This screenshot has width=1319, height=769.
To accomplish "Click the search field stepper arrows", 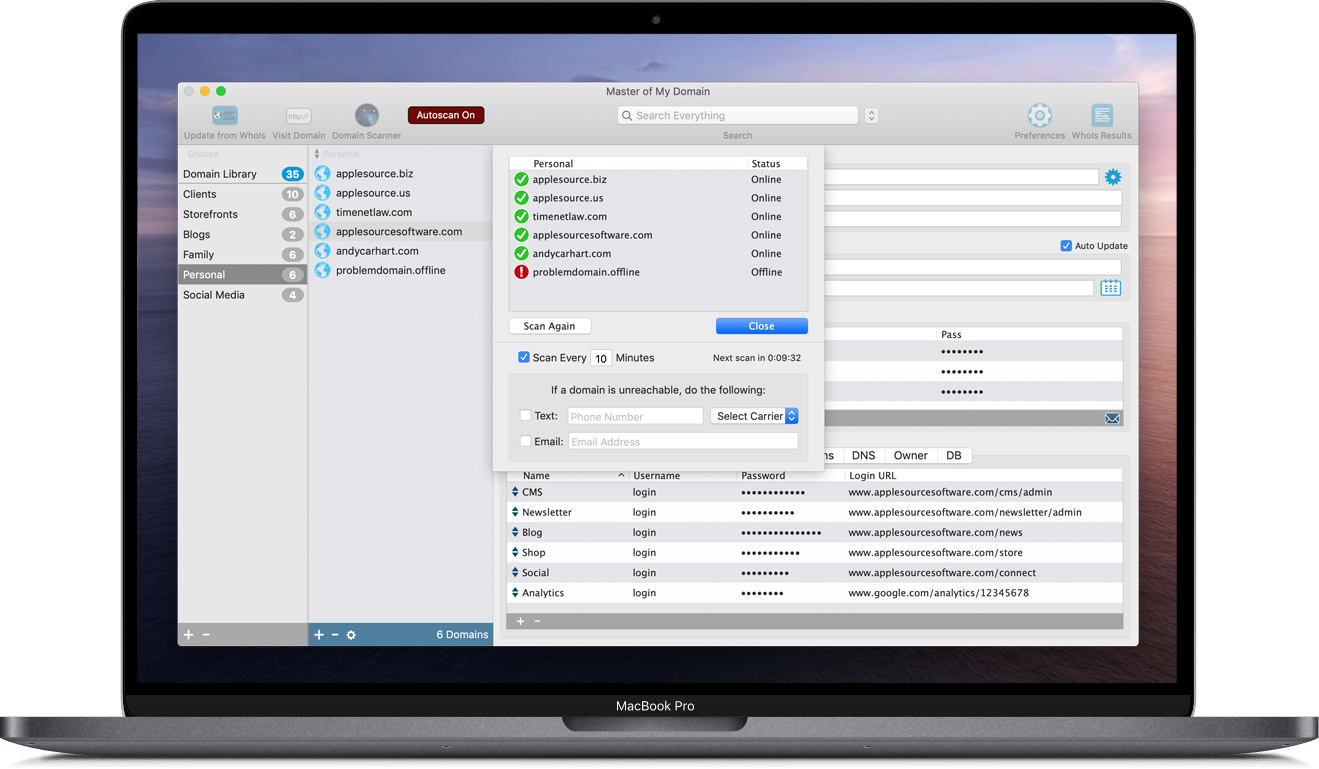I will 871,116.
